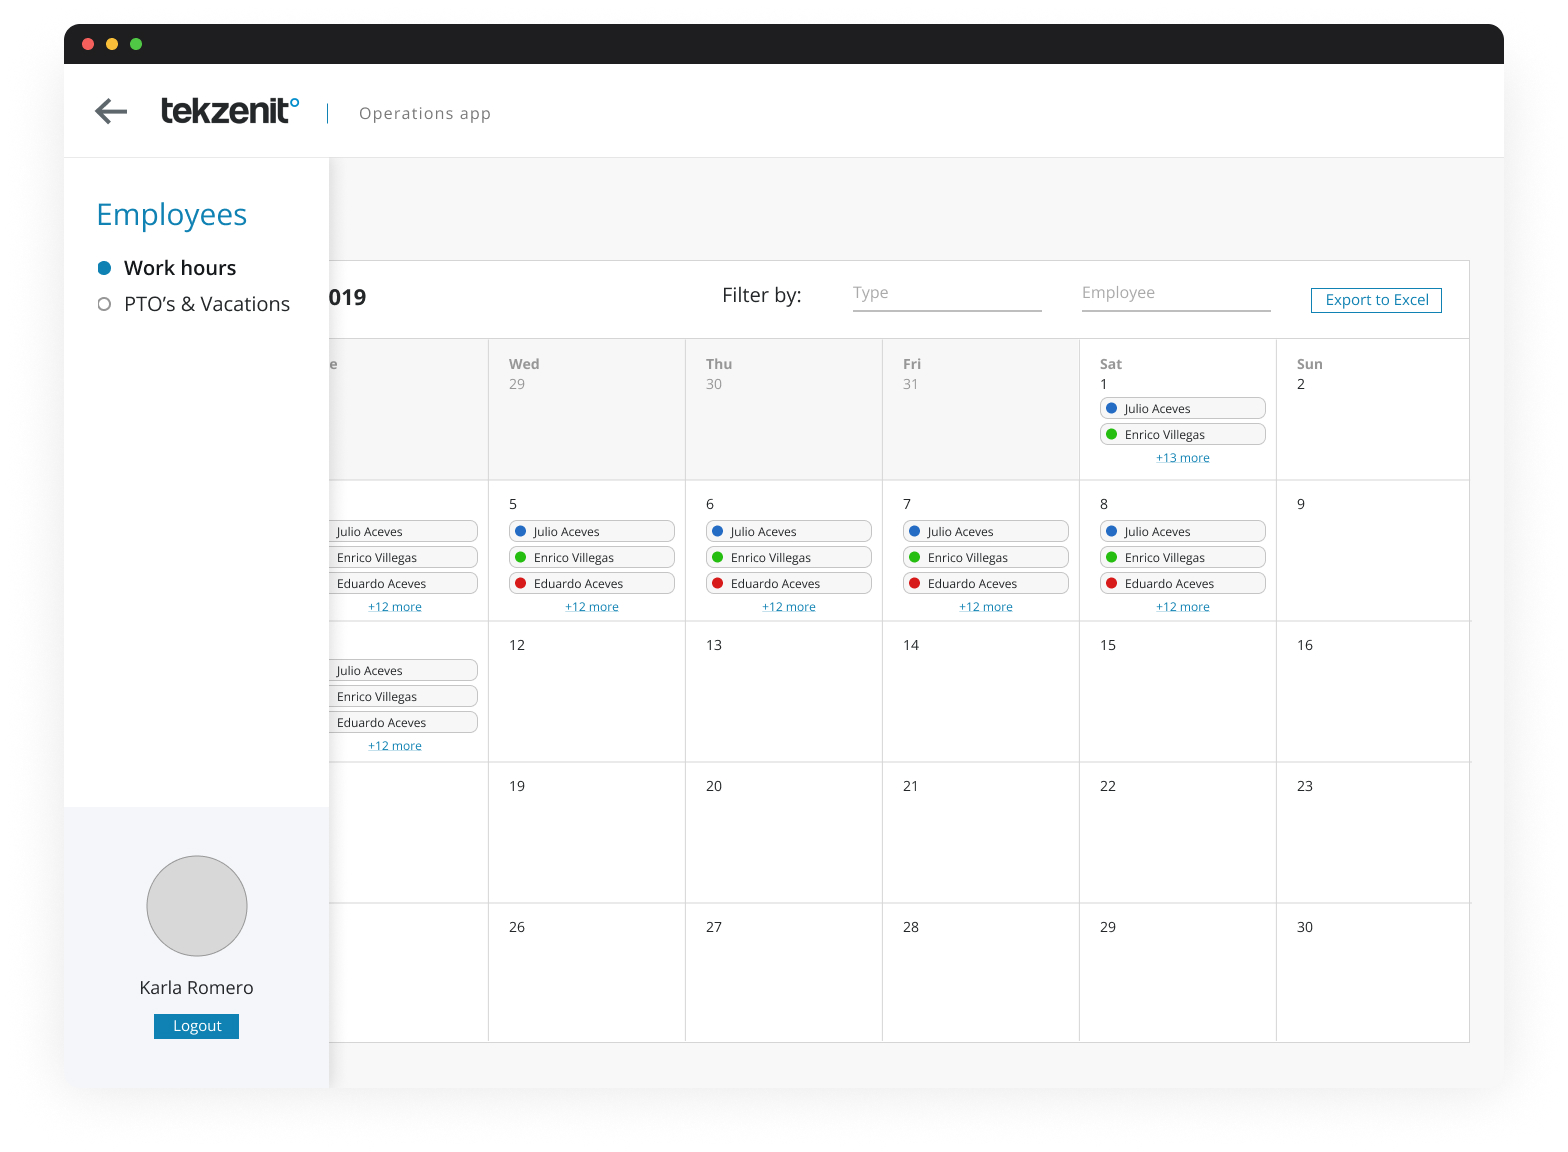
Task: Click calendar day 21
Action: (981, 833)
